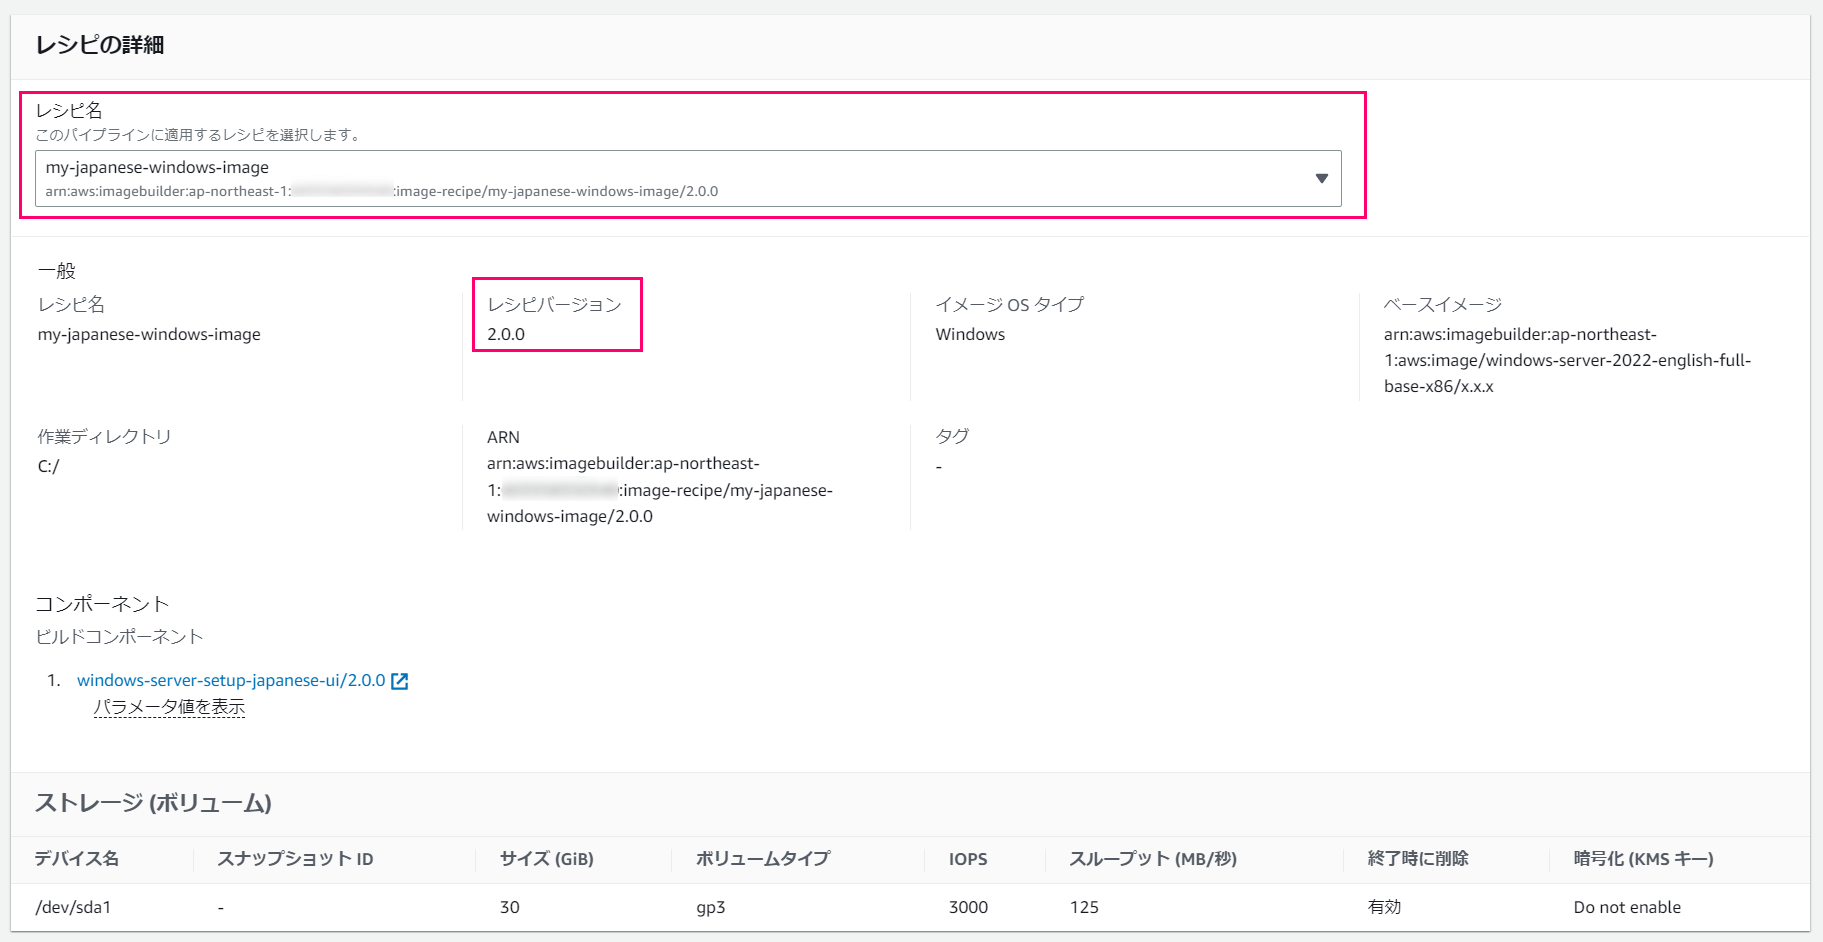Viewport: 1823px width, 942px height.
Task: Click the /dev/sda1 device row entry
Action: tap(73, 907)
